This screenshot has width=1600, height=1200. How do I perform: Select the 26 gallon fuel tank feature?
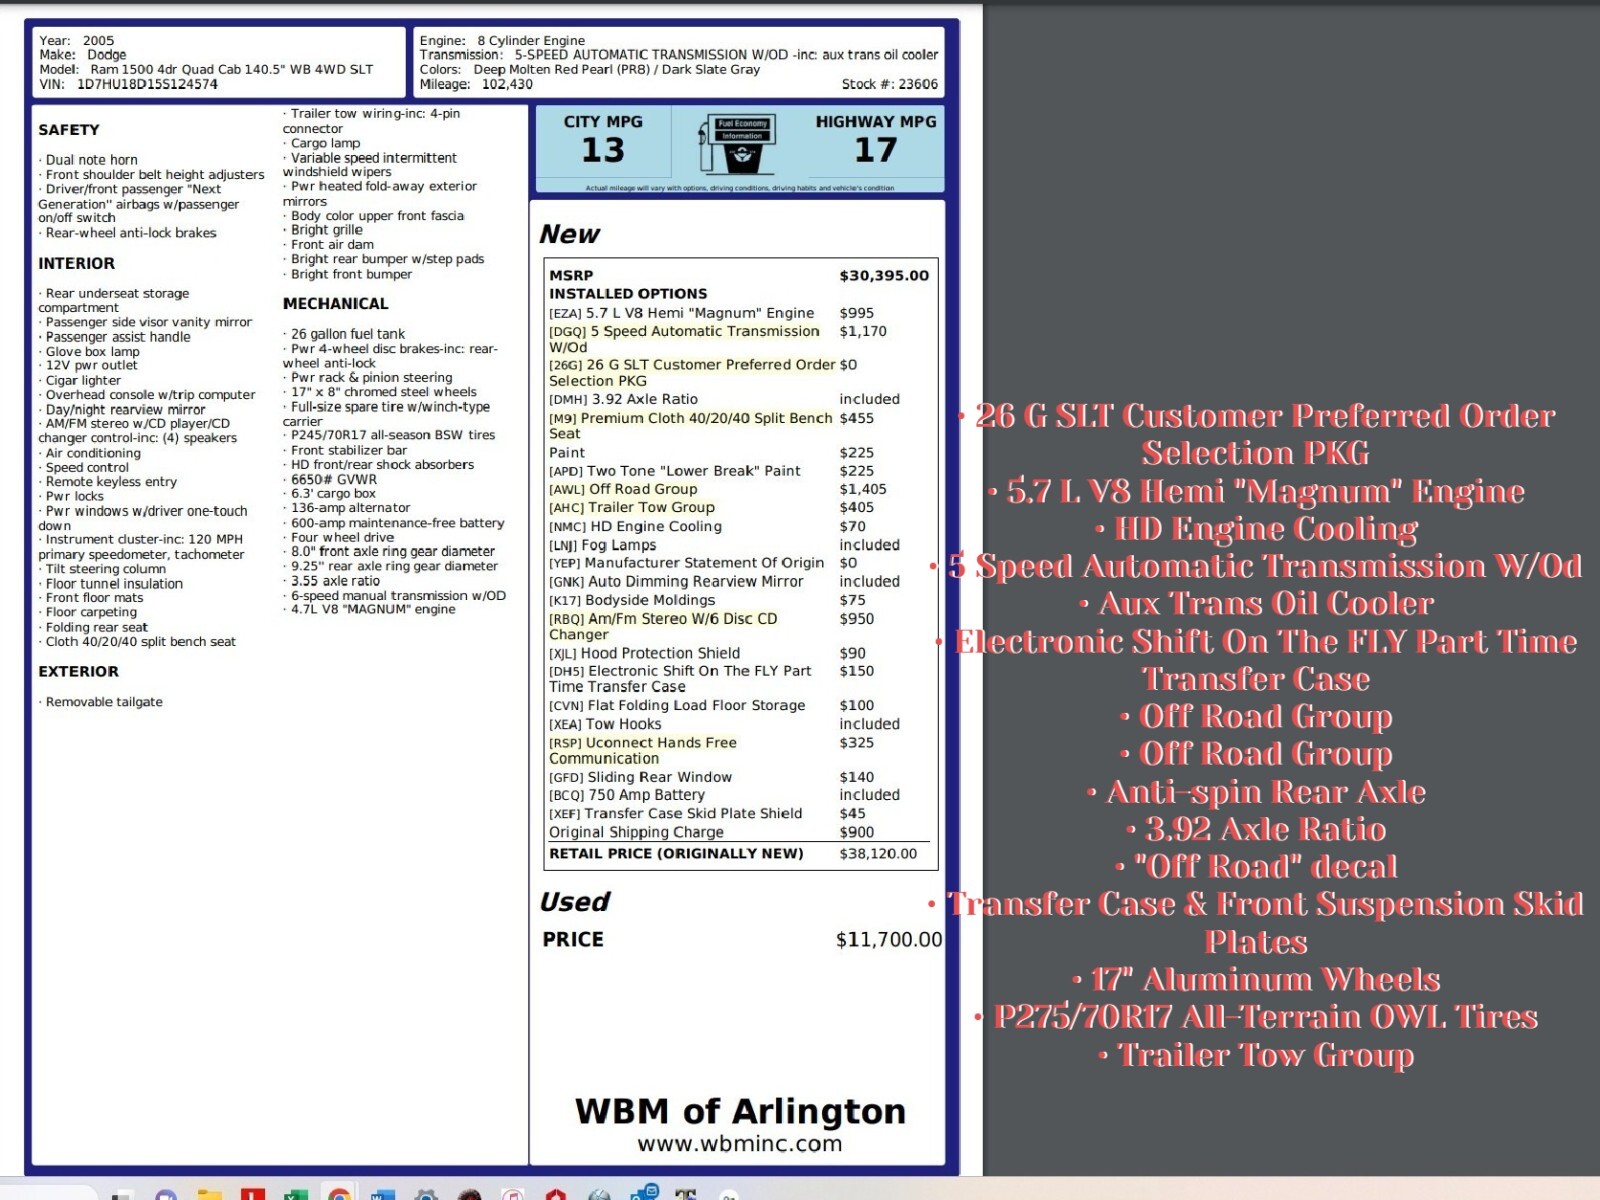coord(345,334)
